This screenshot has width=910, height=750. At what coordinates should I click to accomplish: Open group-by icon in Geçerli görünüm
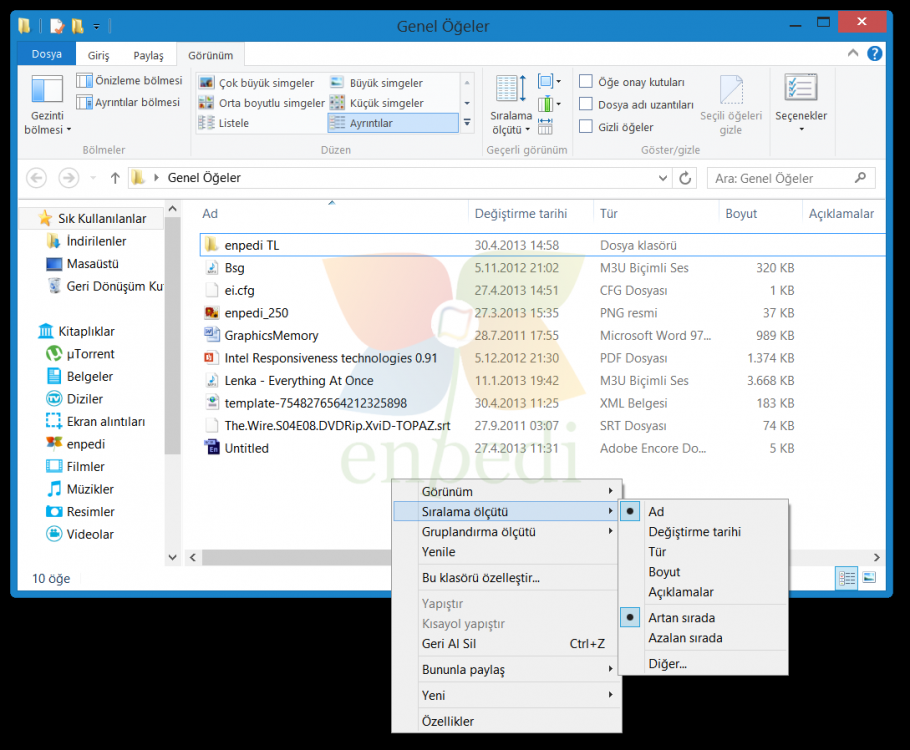[x=549, y=81]
